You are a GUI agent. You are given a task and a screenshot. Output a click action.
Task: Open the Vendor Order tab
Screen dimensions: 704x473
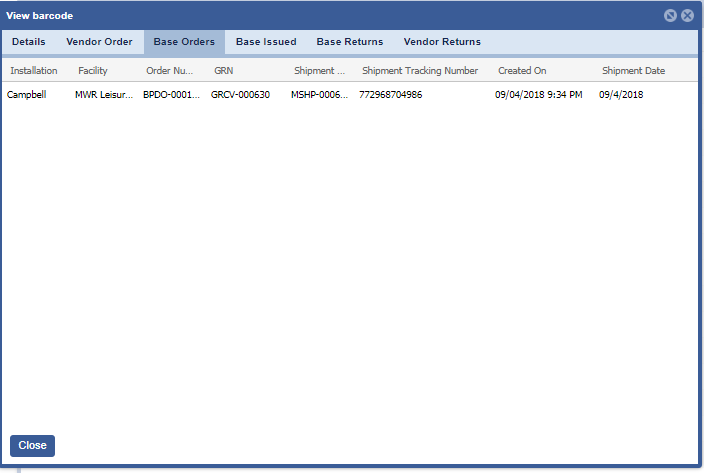click(99, 42)
